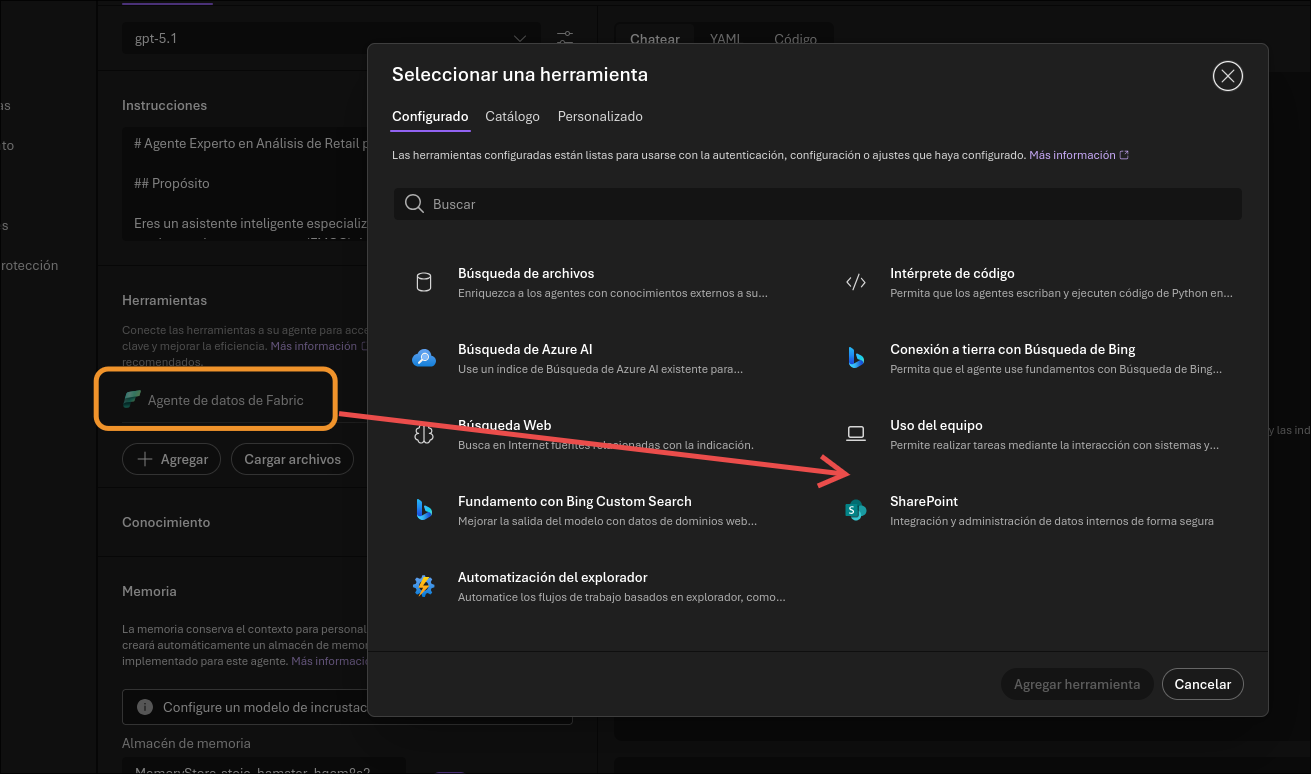This screenshot has width=1311, height=774.
Task: Open the gpt-5.1 model dropdown
Action: [331, 39]
